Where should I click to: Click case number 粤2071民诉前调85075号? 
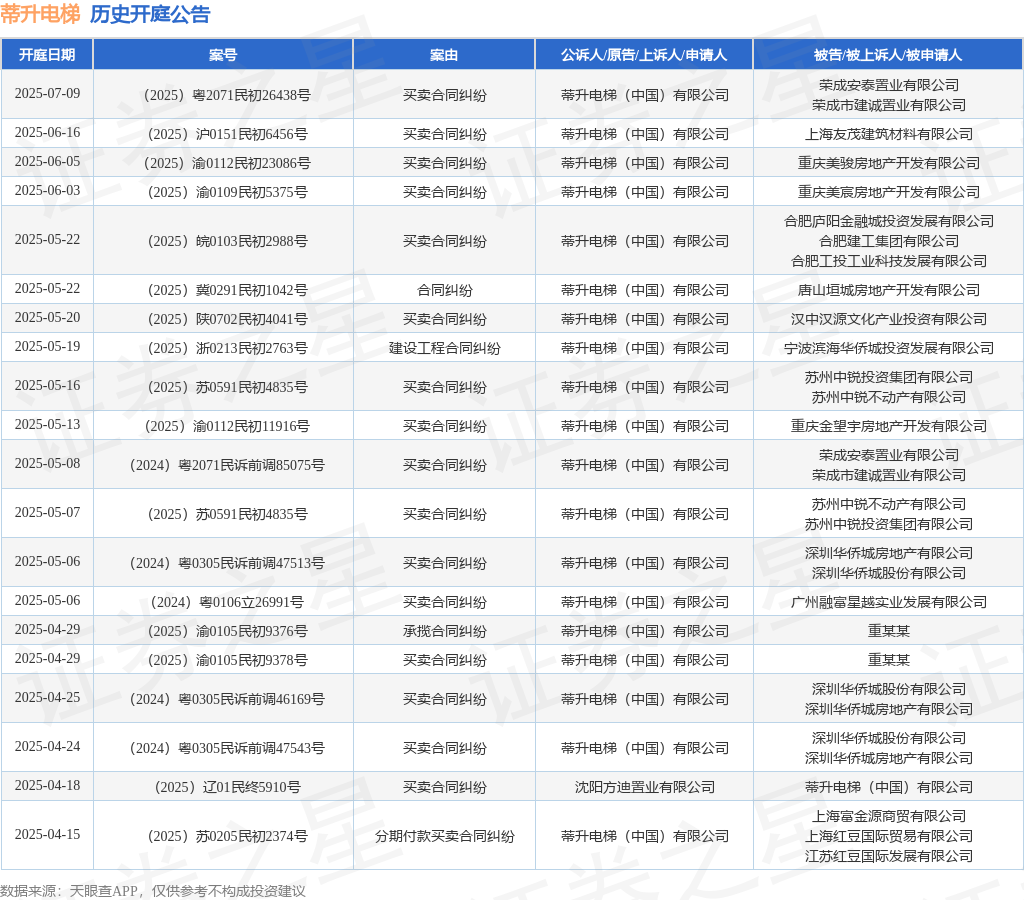coord(227,466)
